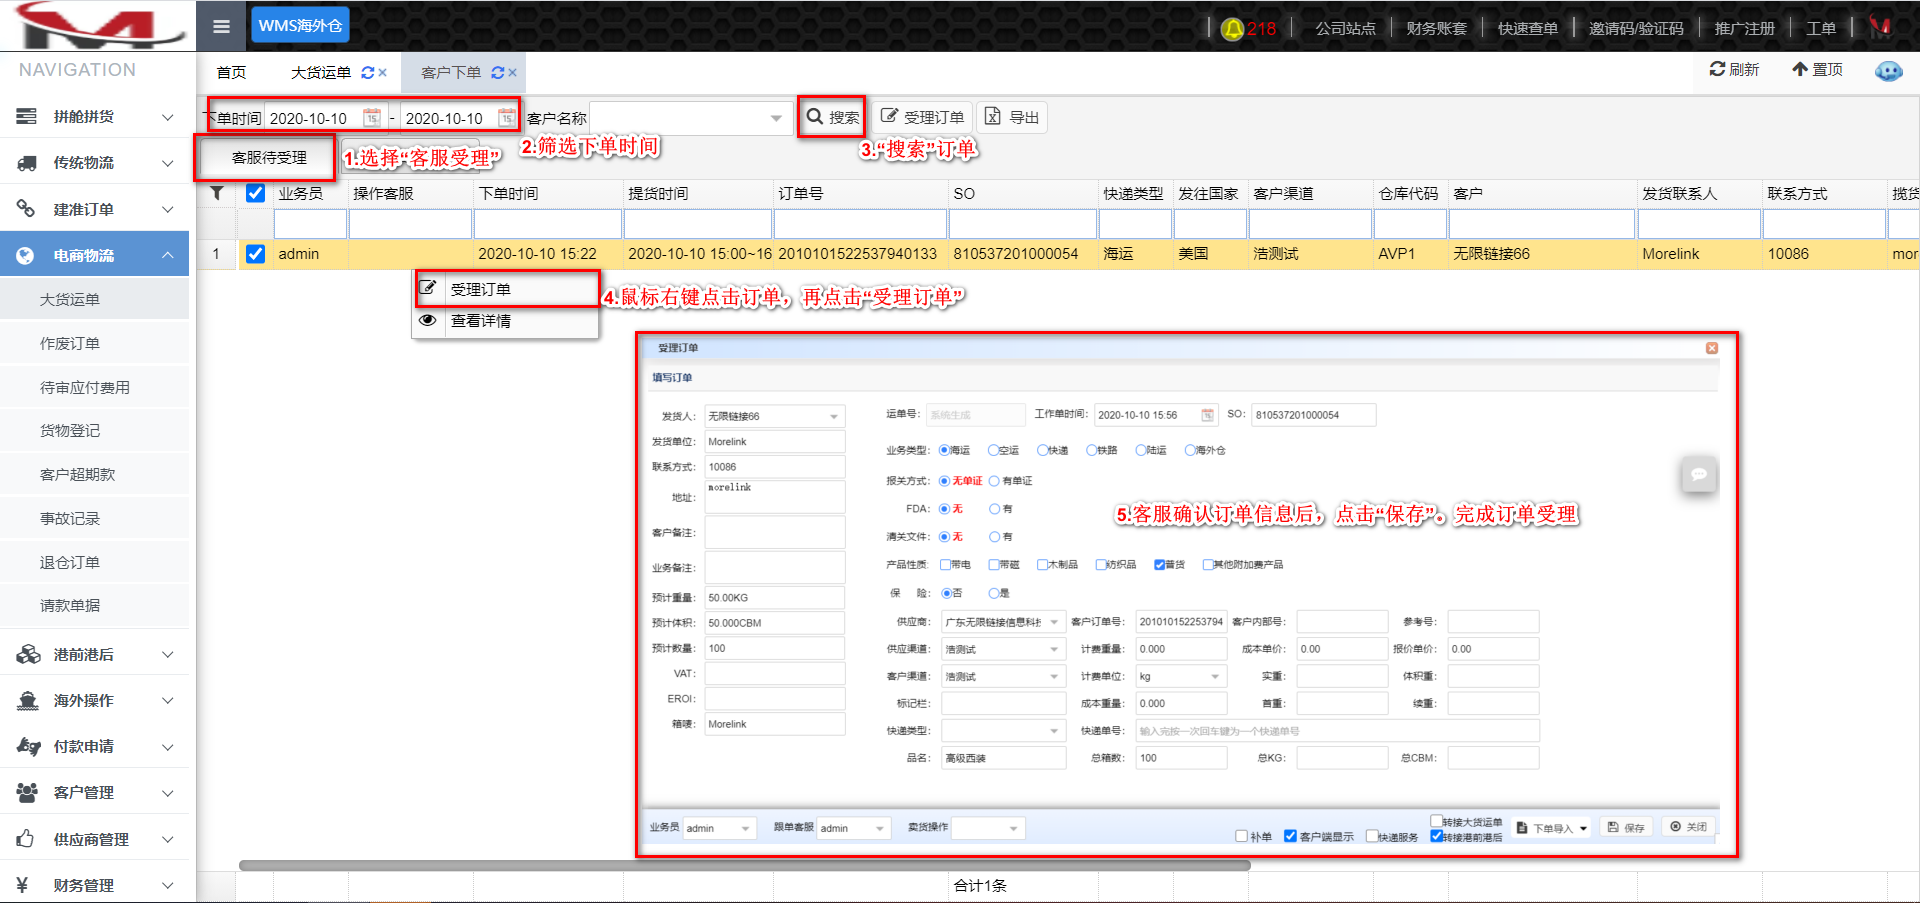Toggle the 客户端显示 checkbox
Screen dimensions: 1920x903
click(x=1290, y=836)
